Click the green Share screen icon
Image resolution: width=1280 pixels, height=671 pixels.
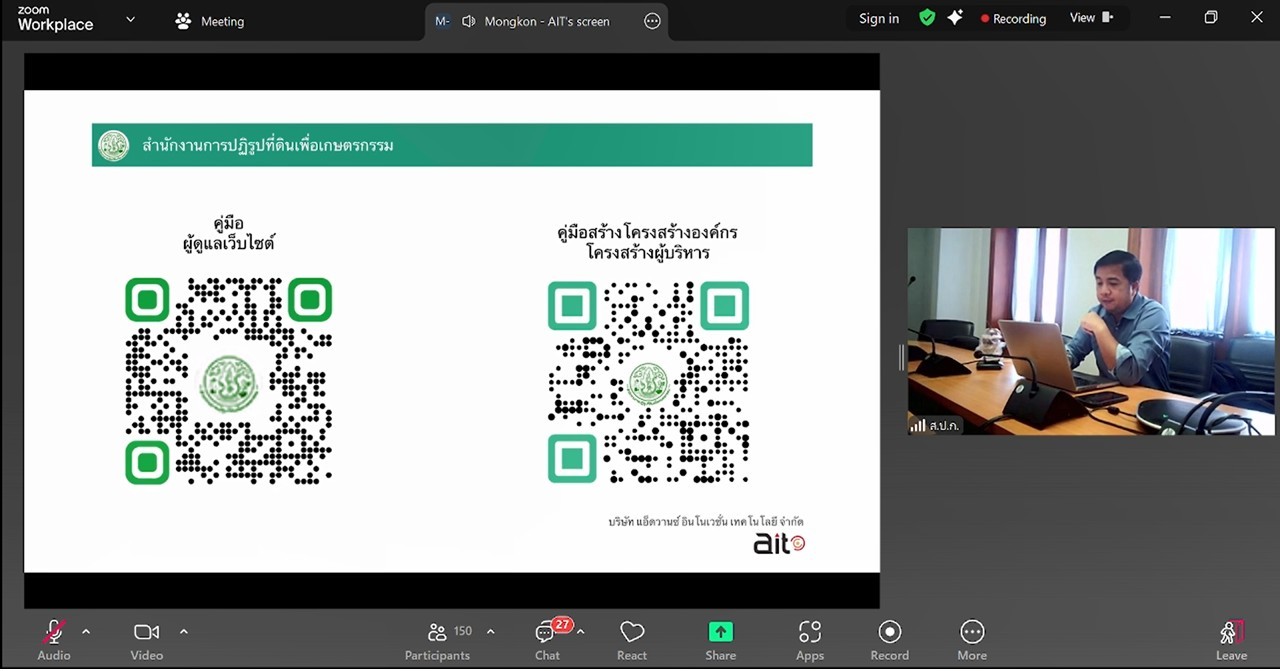coord(720,632)
